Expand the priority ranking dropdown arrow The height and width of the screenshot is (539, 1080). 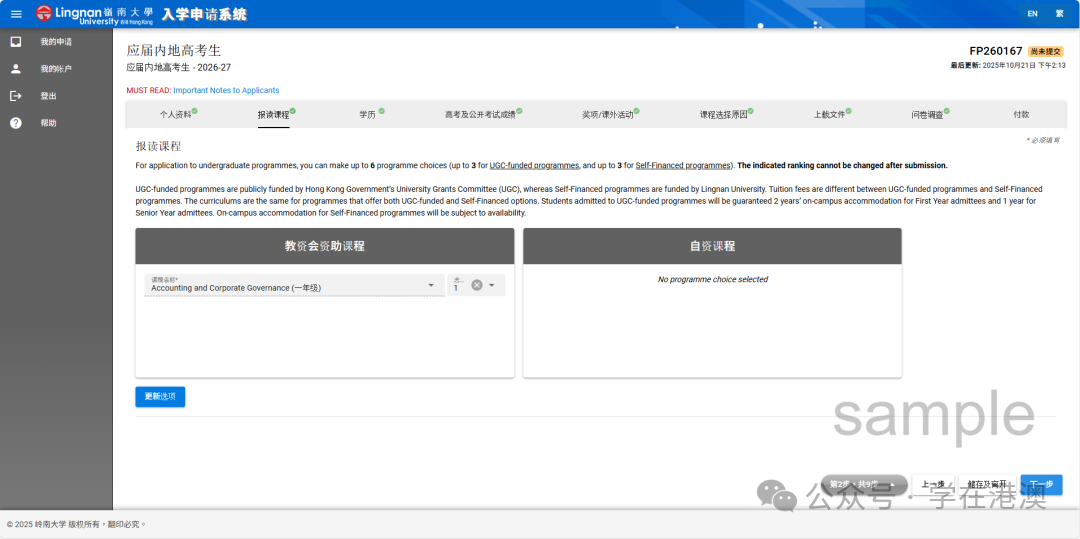pos(492,285)
